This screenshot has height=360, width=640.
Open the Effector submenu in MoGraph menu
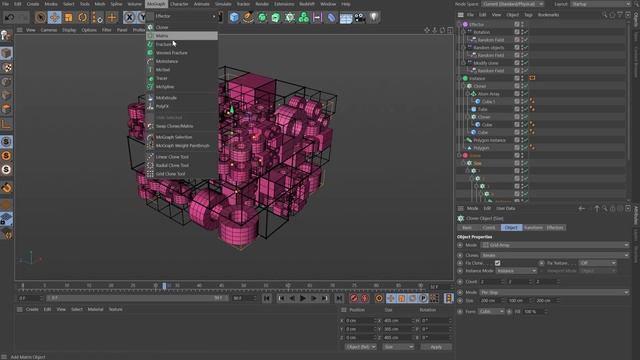182,16
